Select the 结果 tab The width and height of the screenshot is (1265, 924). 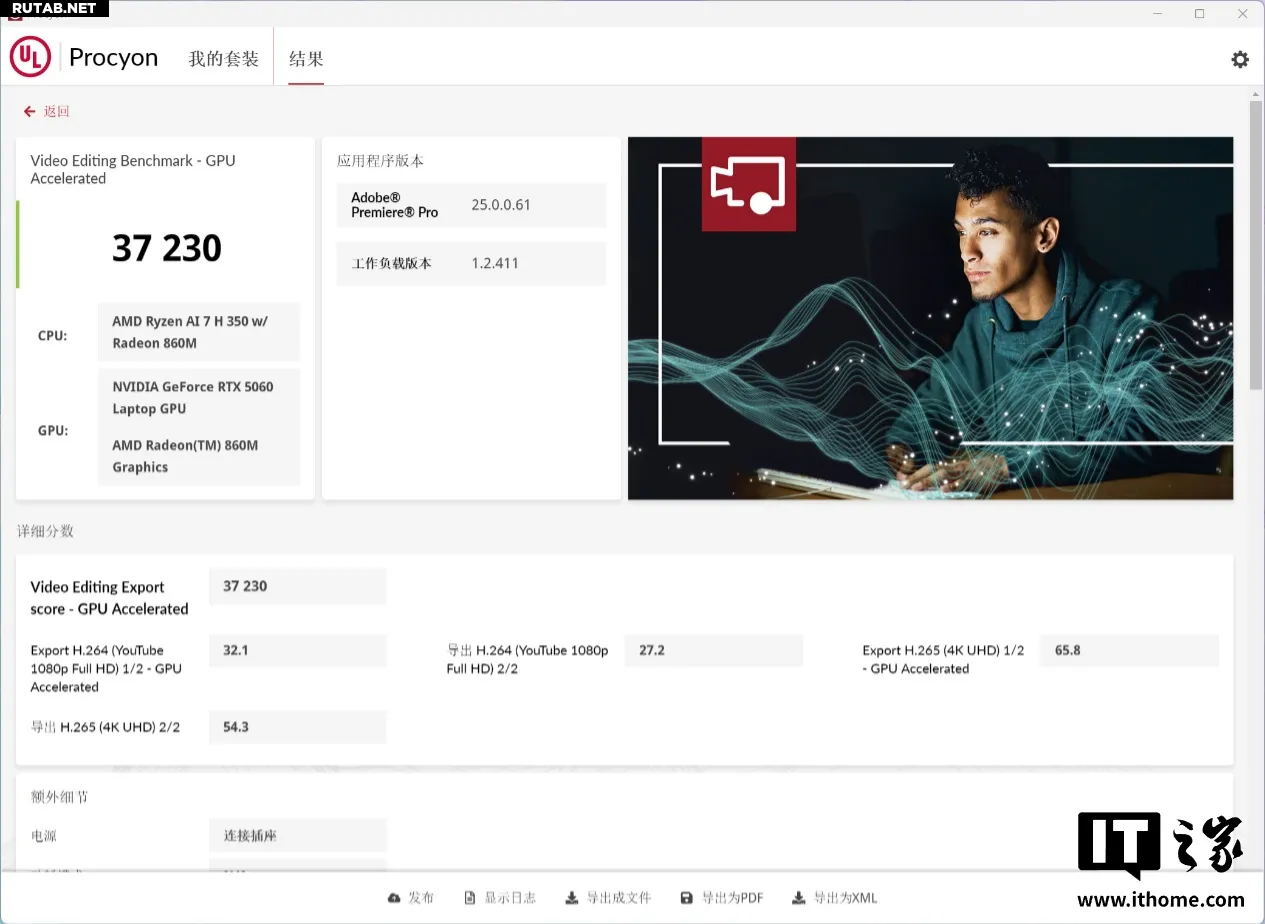pyautogui.click(x=306, y=59)
